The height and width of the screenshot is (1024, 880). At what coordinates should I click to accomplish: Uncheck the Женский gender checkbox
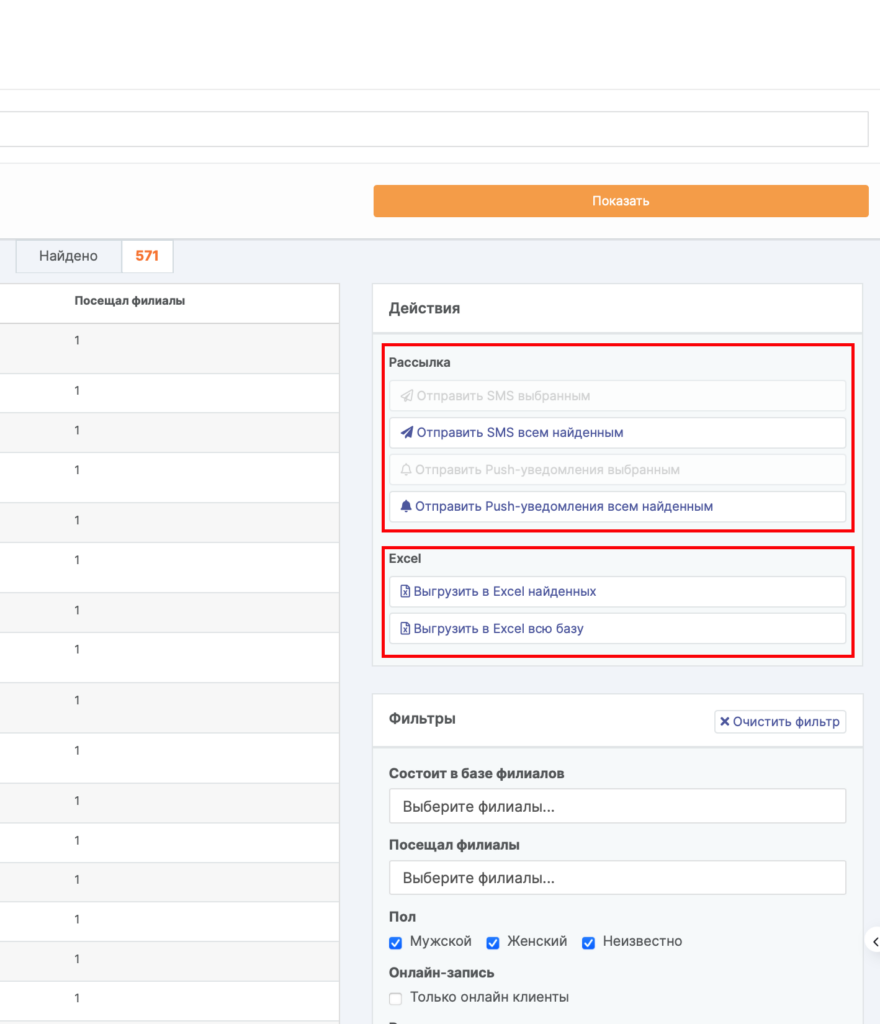click(x=493, y=943)
